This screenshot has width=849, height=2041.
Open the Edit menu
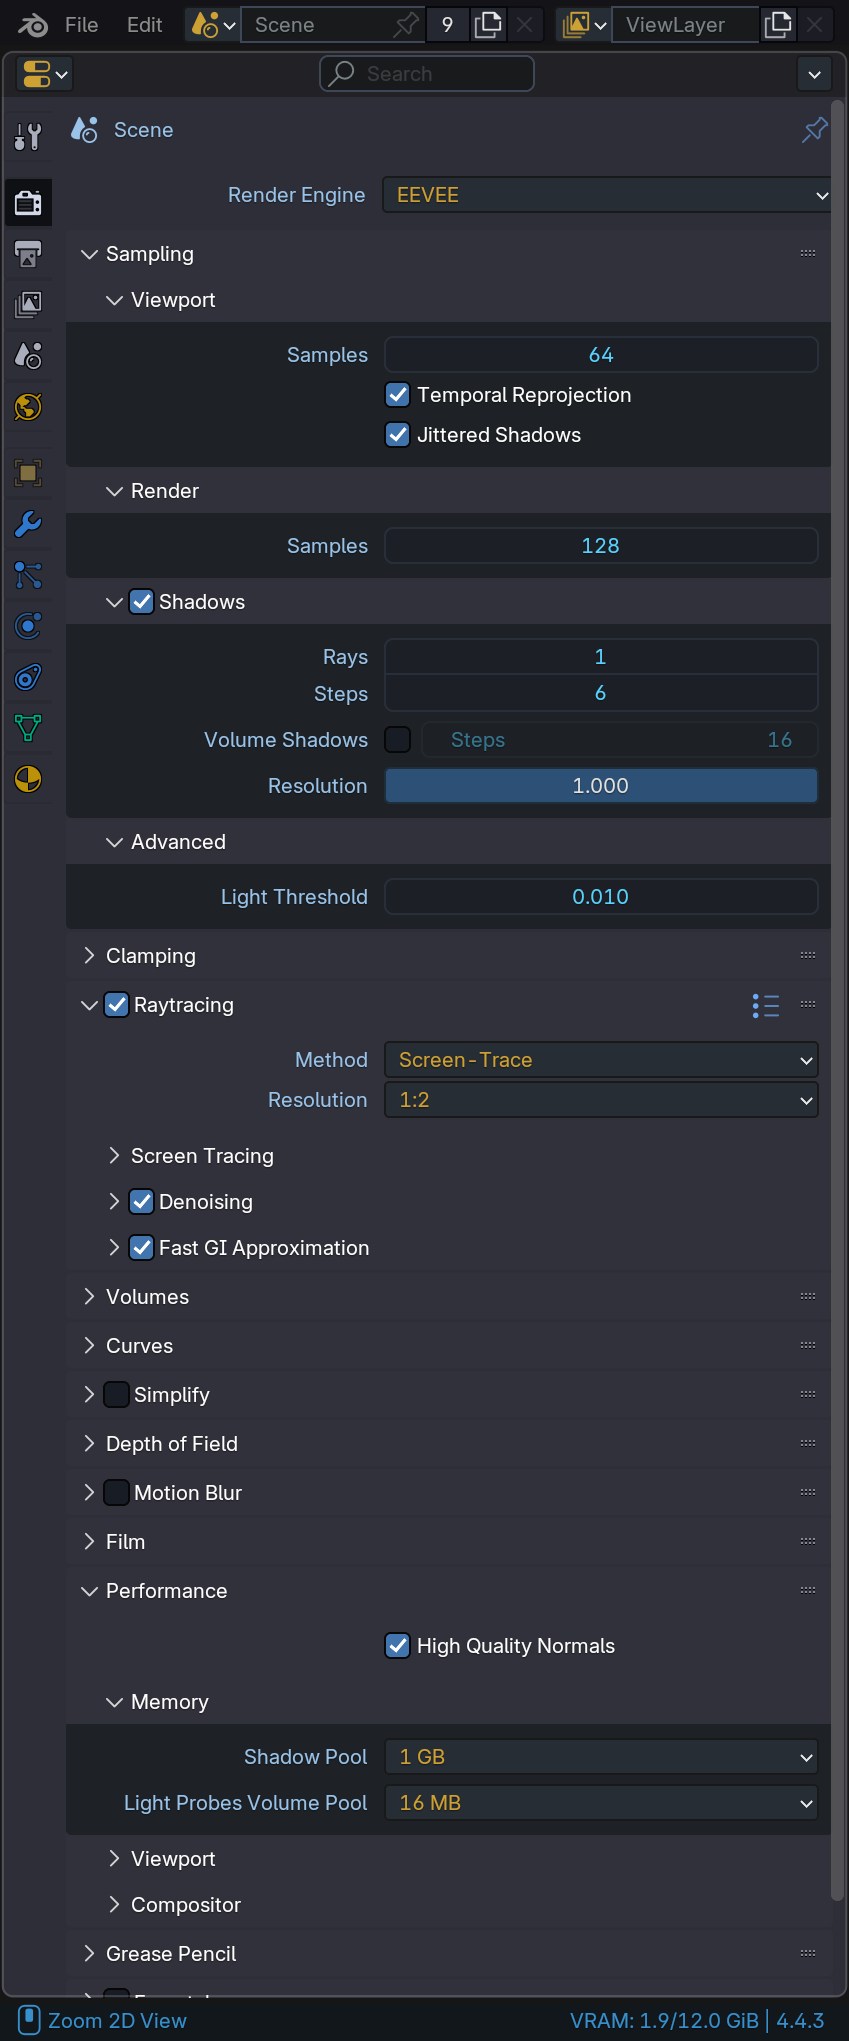(x=145, y=25)
